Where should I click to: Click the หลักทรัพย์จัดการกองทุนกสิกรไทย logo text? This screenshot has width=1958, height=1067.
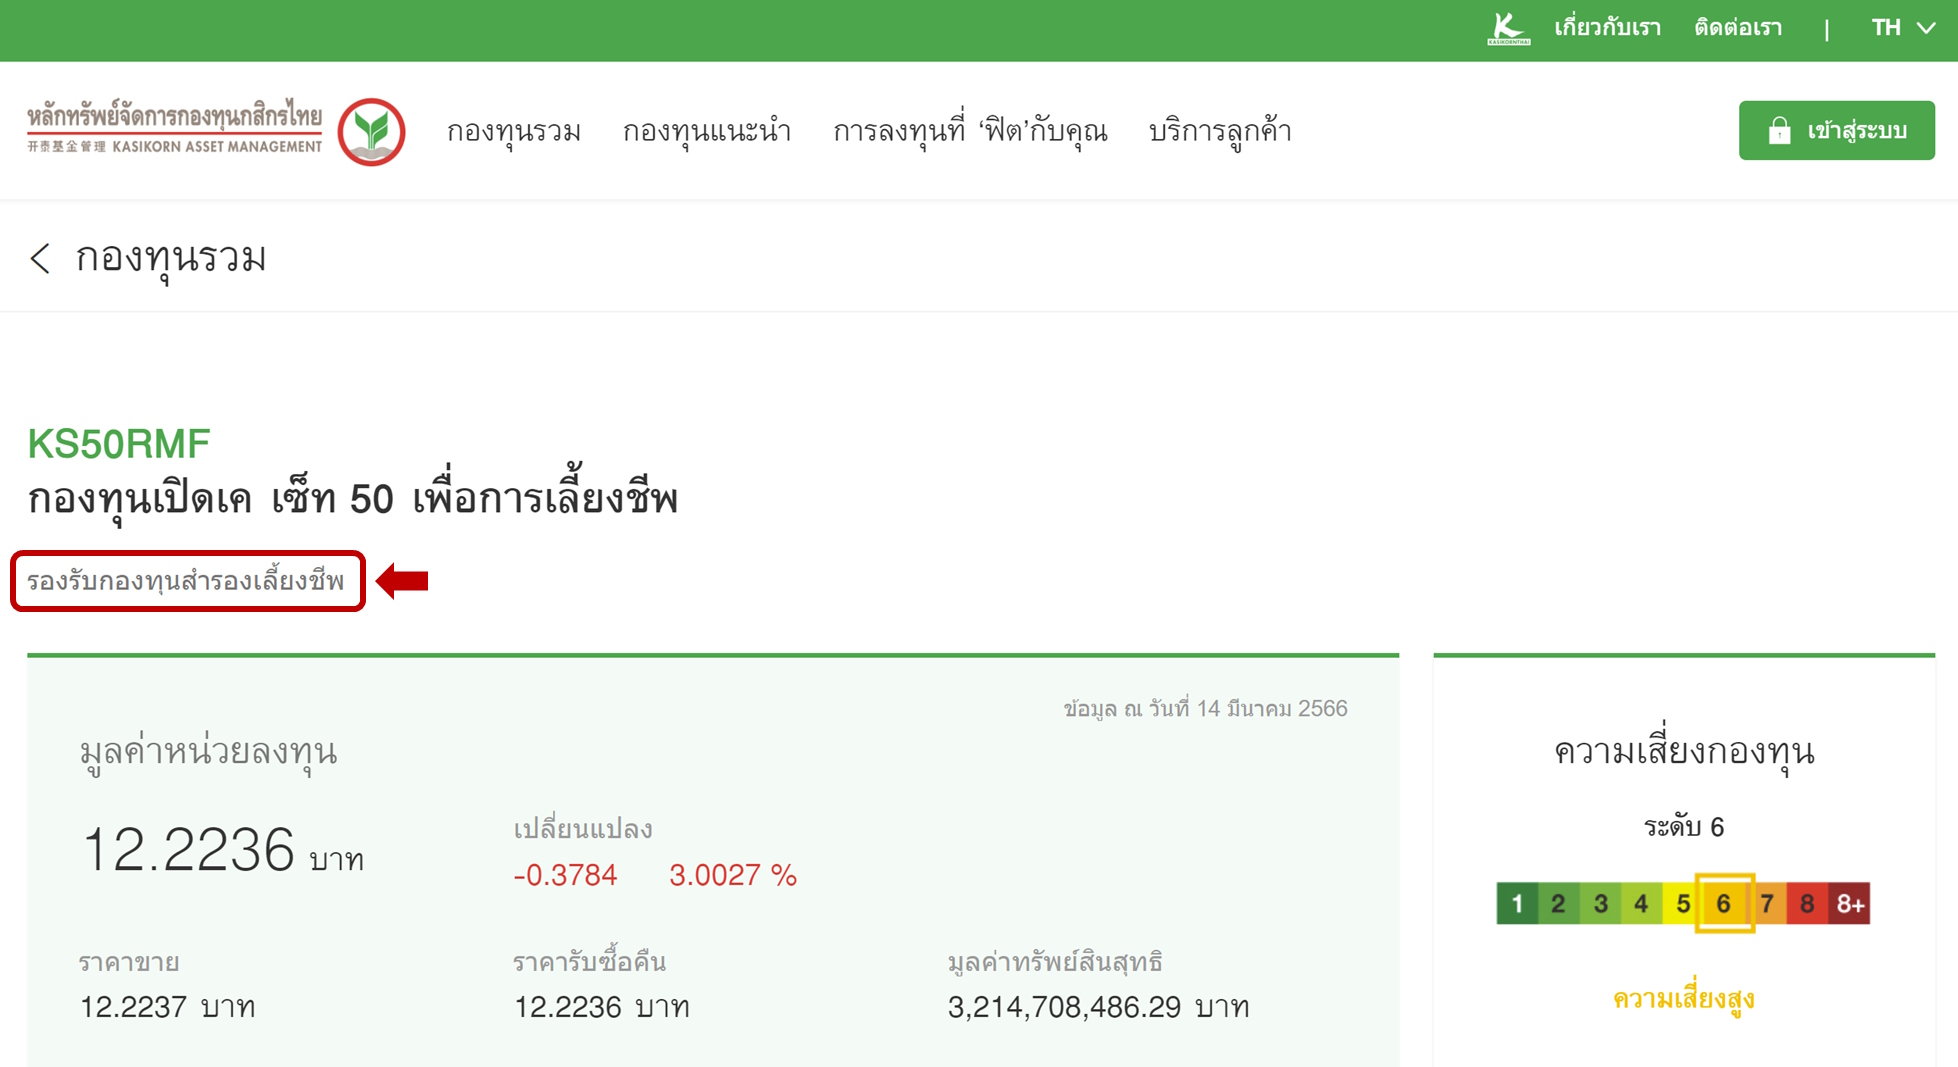pos(175,126)
